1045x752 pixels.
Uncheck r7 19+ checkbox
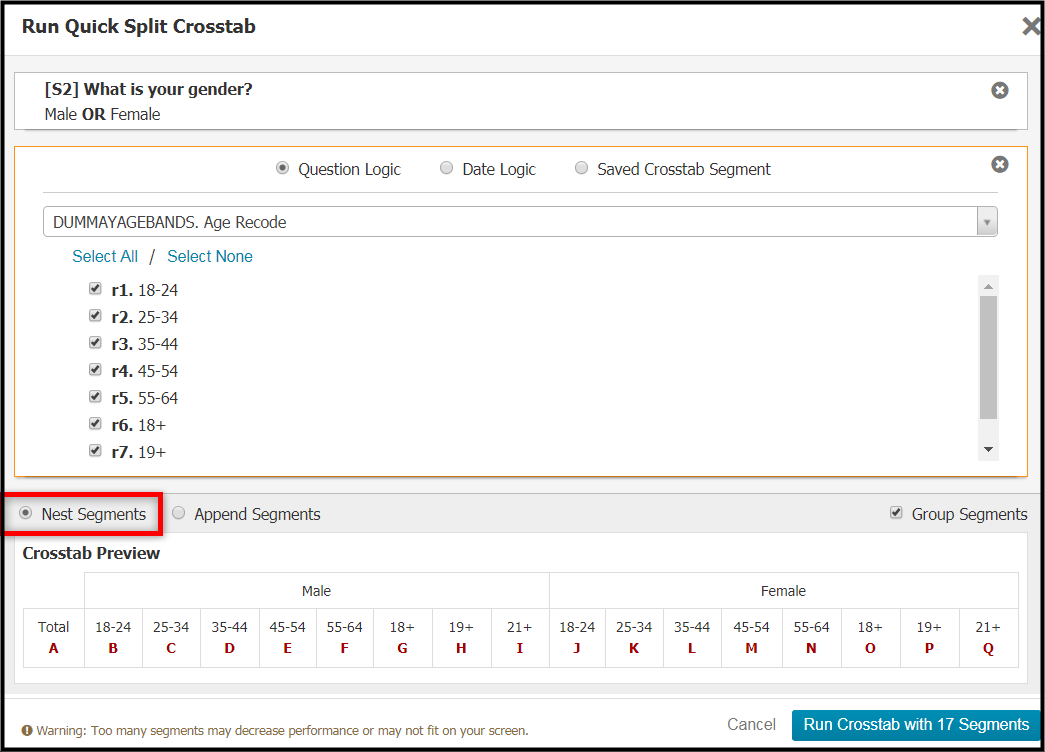[x=95, y=451]
